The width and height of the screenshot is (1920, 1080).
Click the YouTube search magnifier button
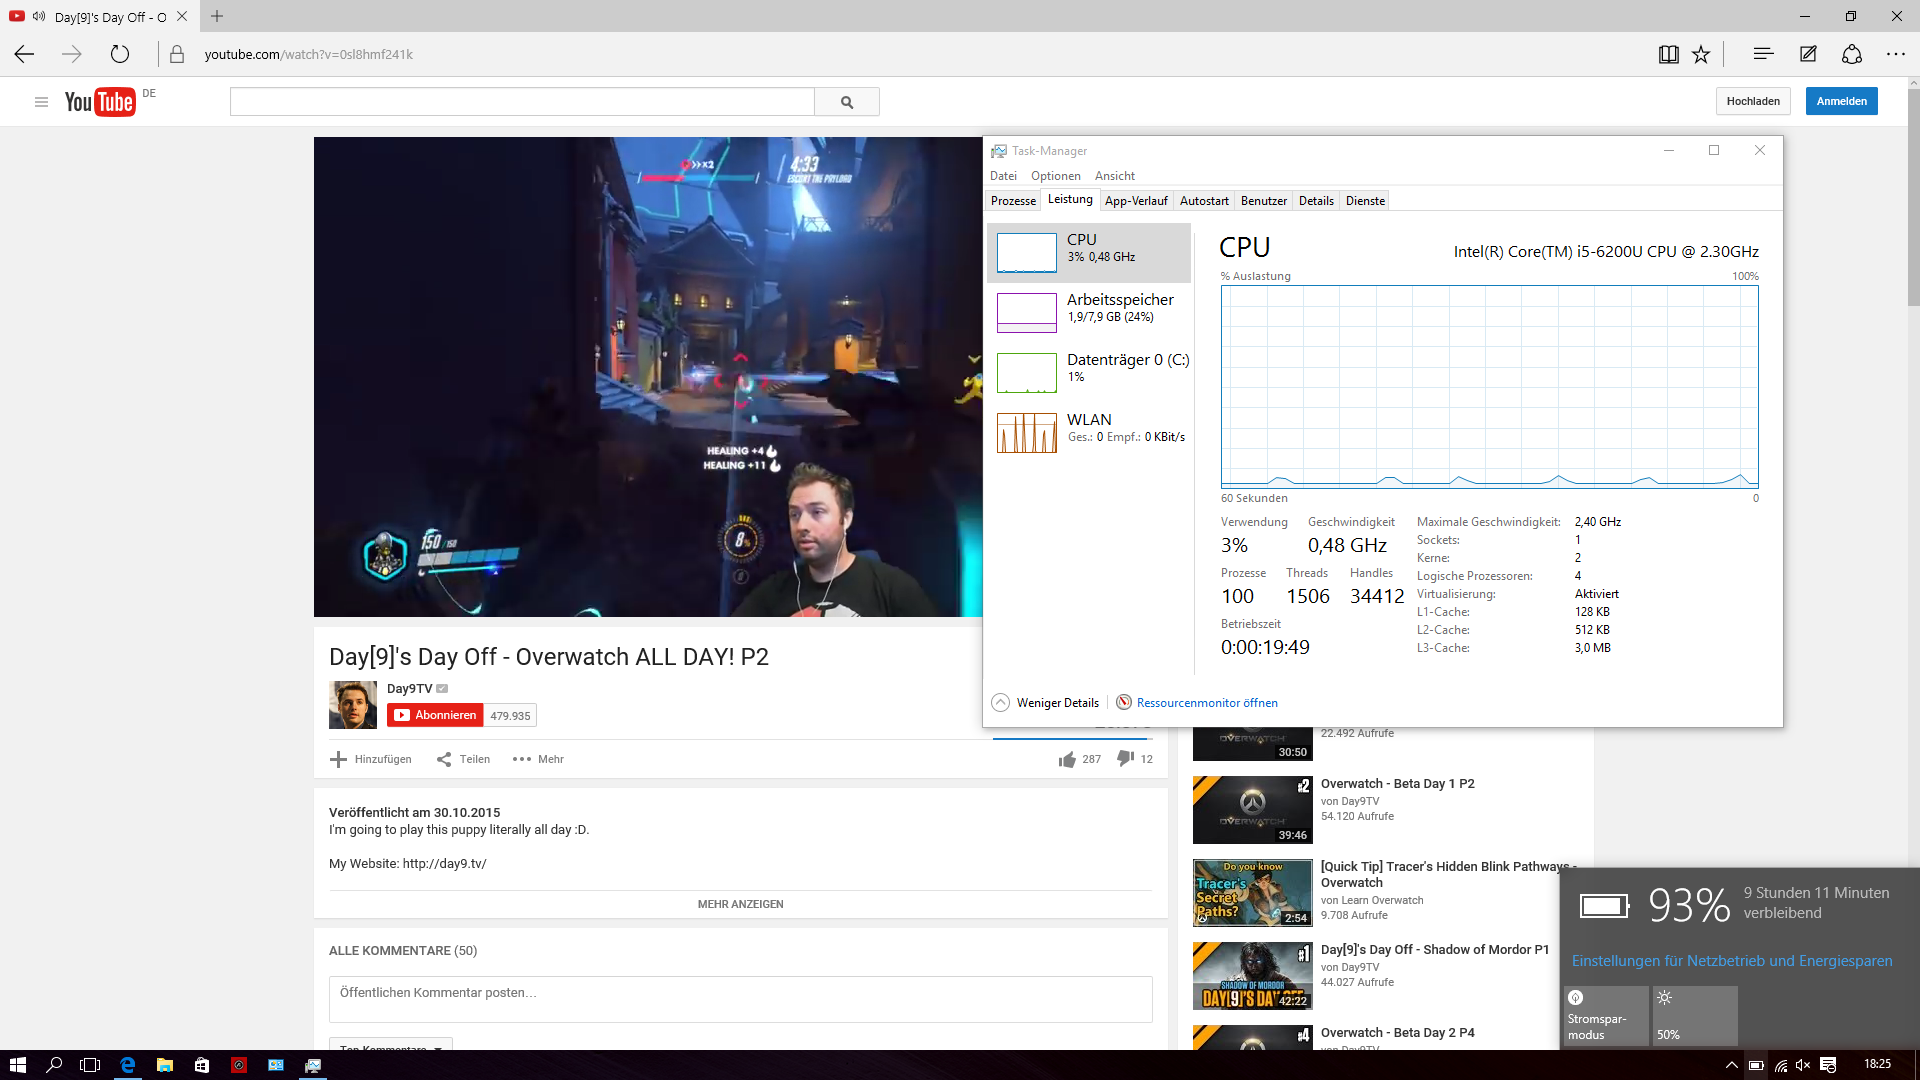(x=847, y=102)
